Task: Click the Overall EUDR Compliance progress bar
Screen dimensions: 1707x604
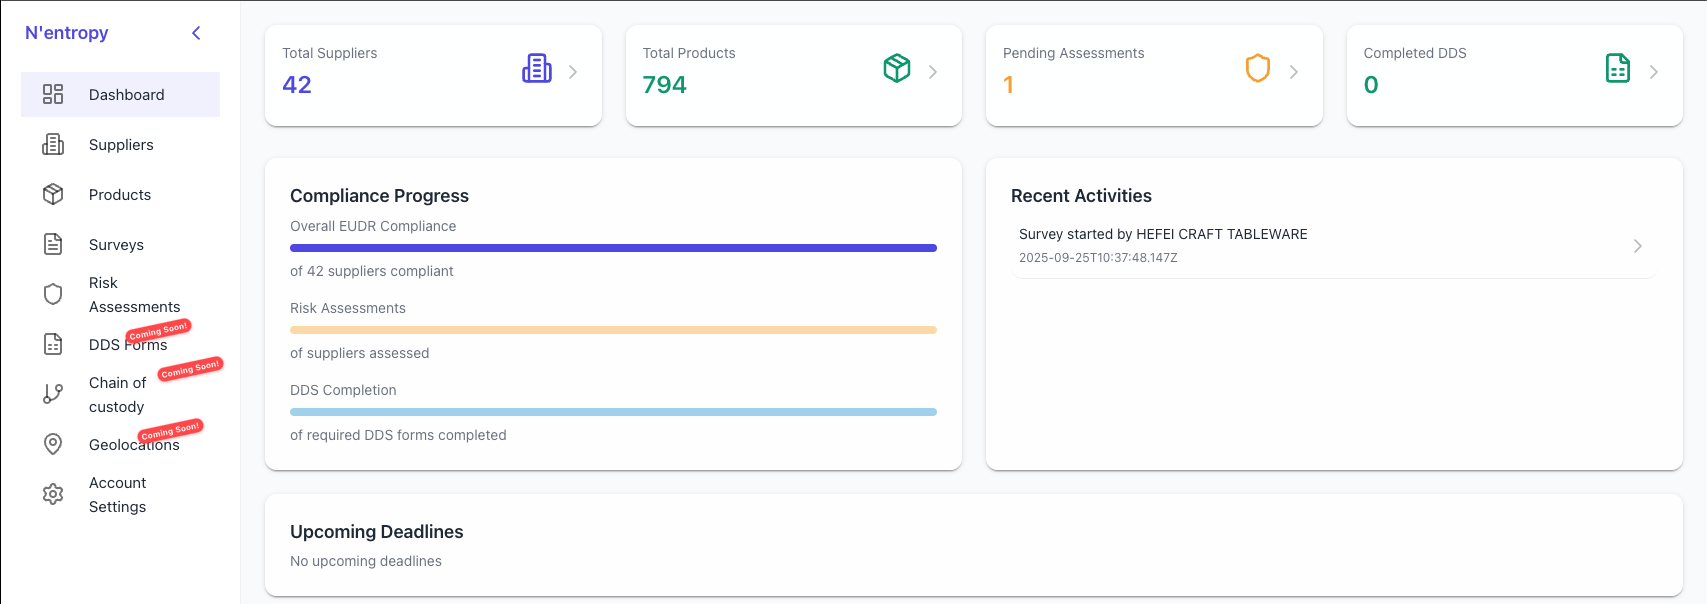Action: pyautogui.click(x=613, y=248)
